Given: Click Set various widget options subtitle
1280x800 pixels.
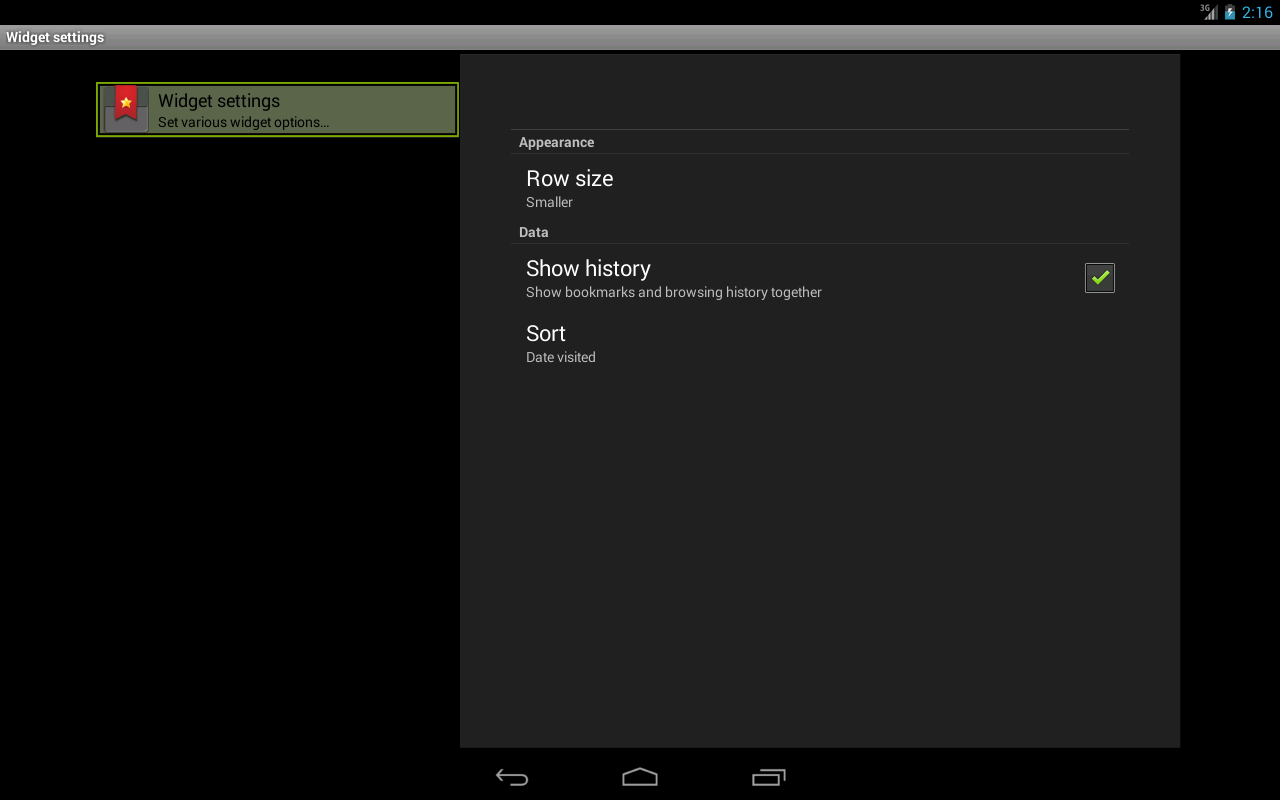Looking at the screenshot, I should [x=243, y=123].
